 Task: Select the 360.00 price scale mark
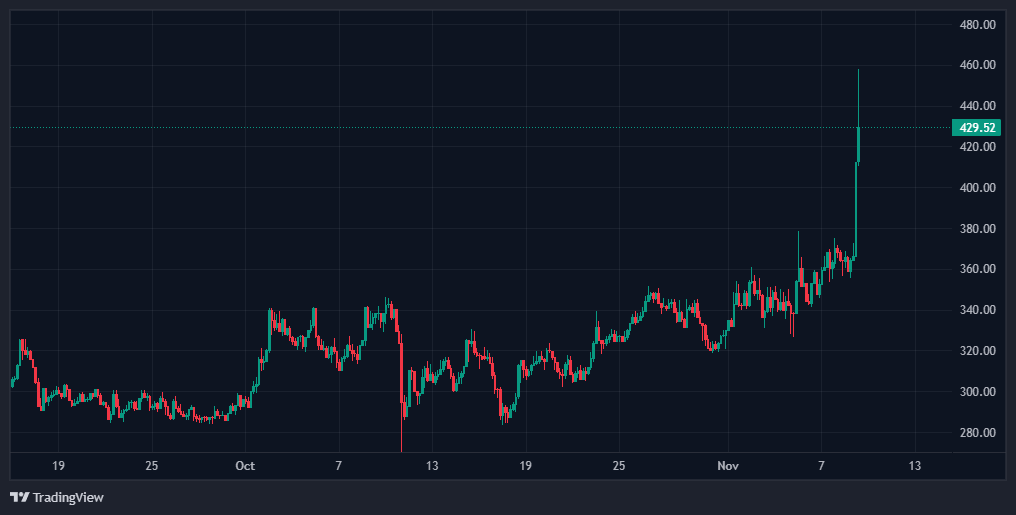click(977, 269)
